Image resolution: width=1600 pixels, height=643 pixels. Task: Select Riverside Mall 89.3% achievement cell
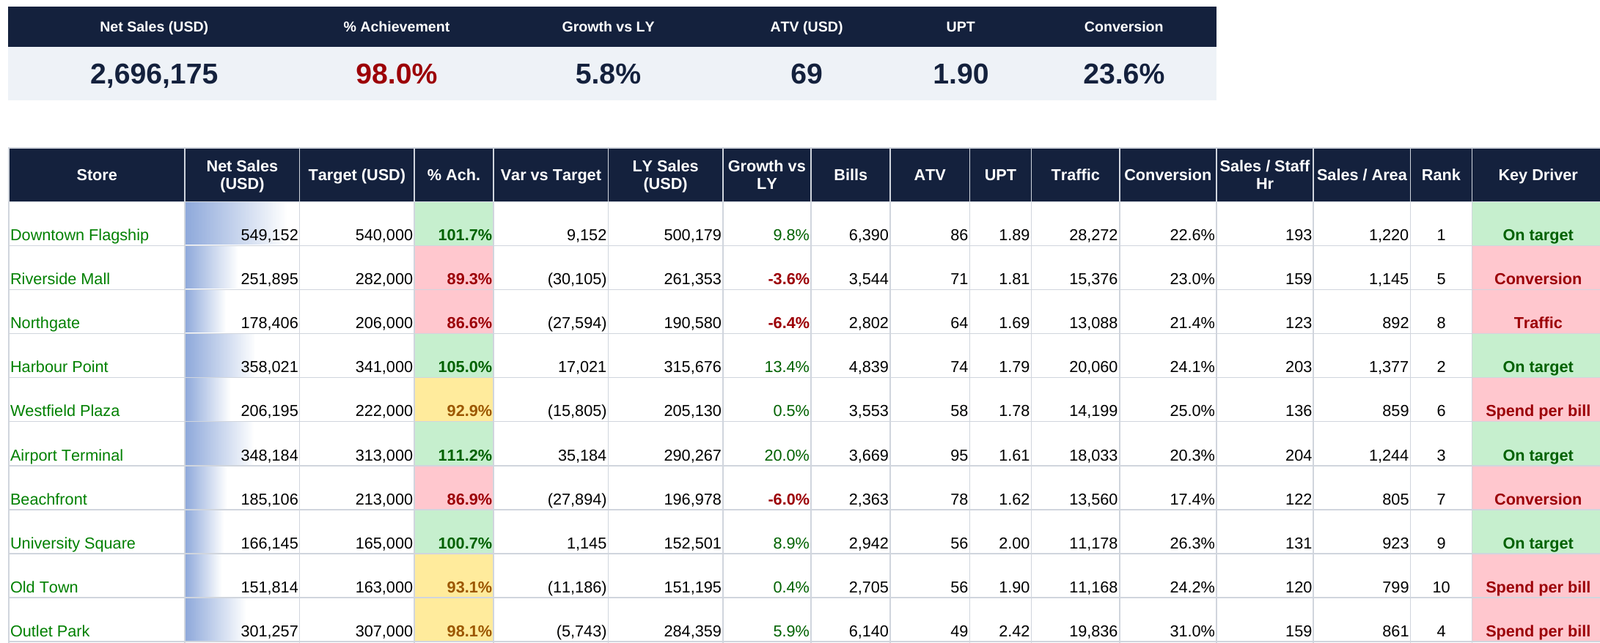pos(454,268)
